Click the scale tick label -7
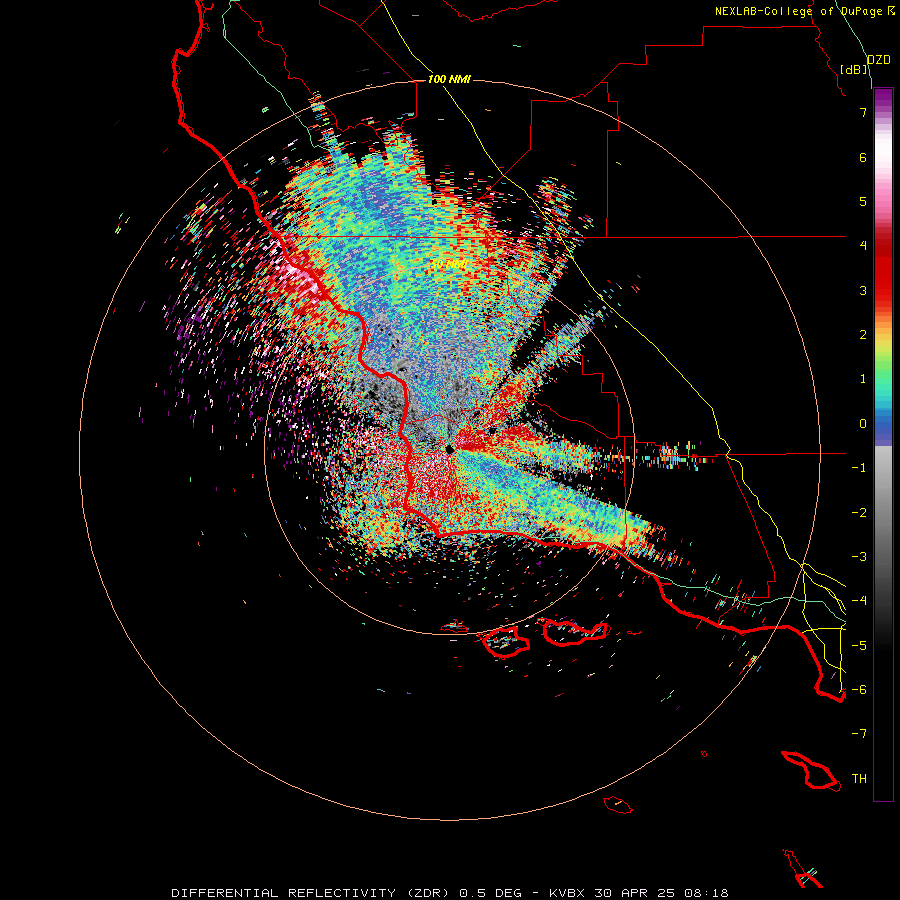The image size is (900, 900). coord(859,734)
